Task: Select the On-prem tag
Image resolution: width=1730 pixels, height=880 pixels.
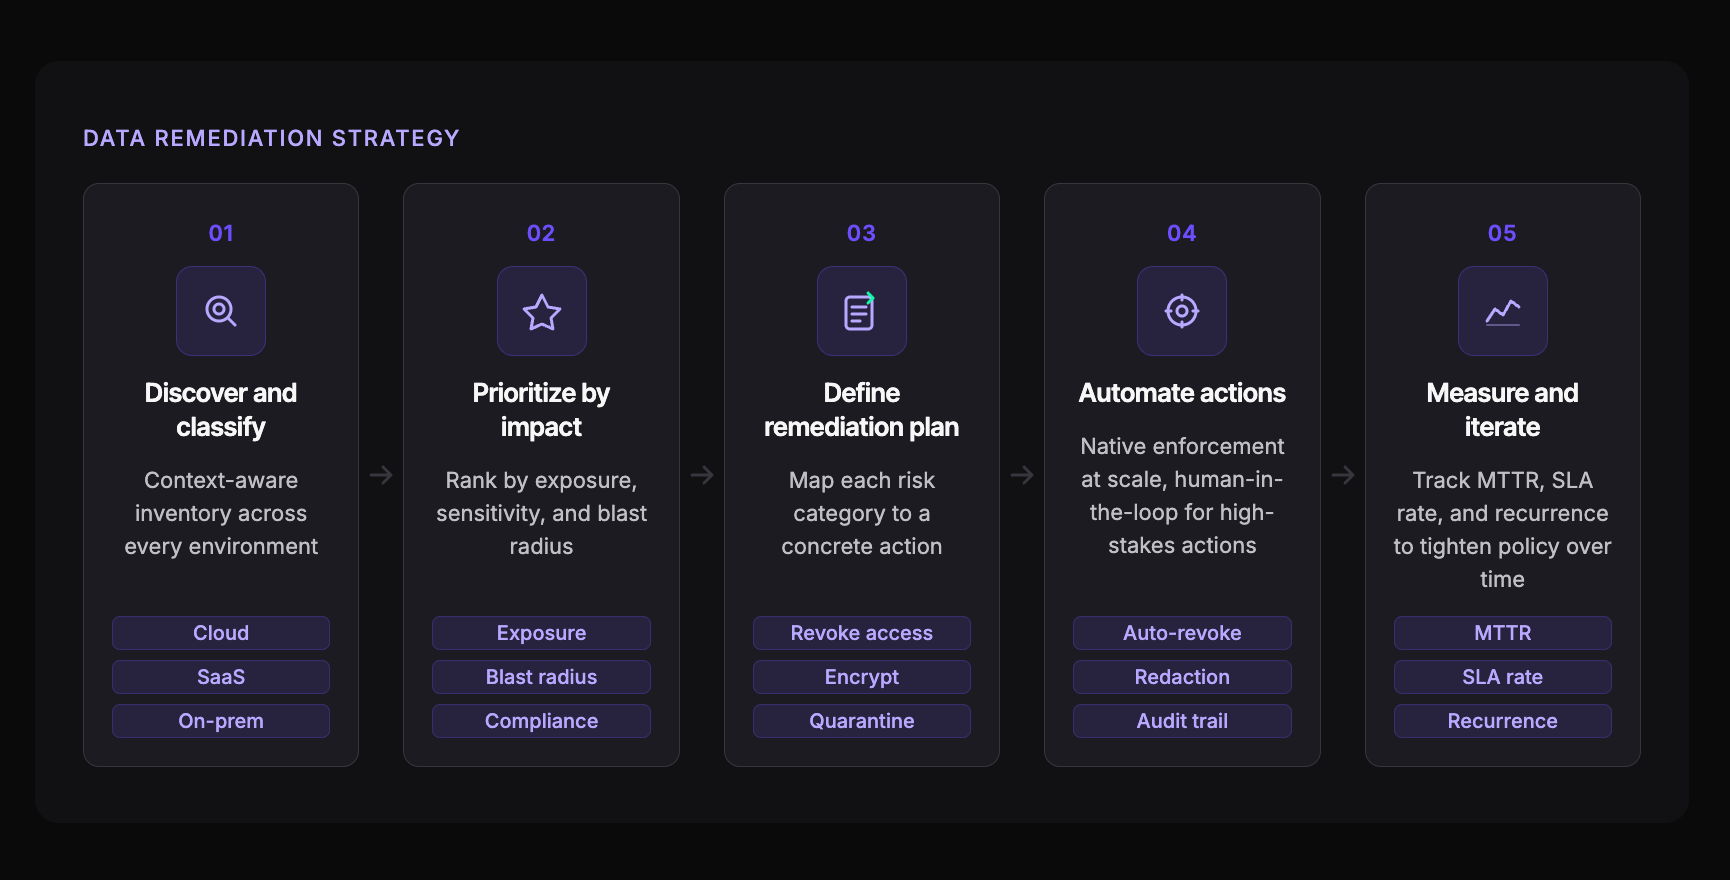Action: pyautogui.click(x=221, y=721)
